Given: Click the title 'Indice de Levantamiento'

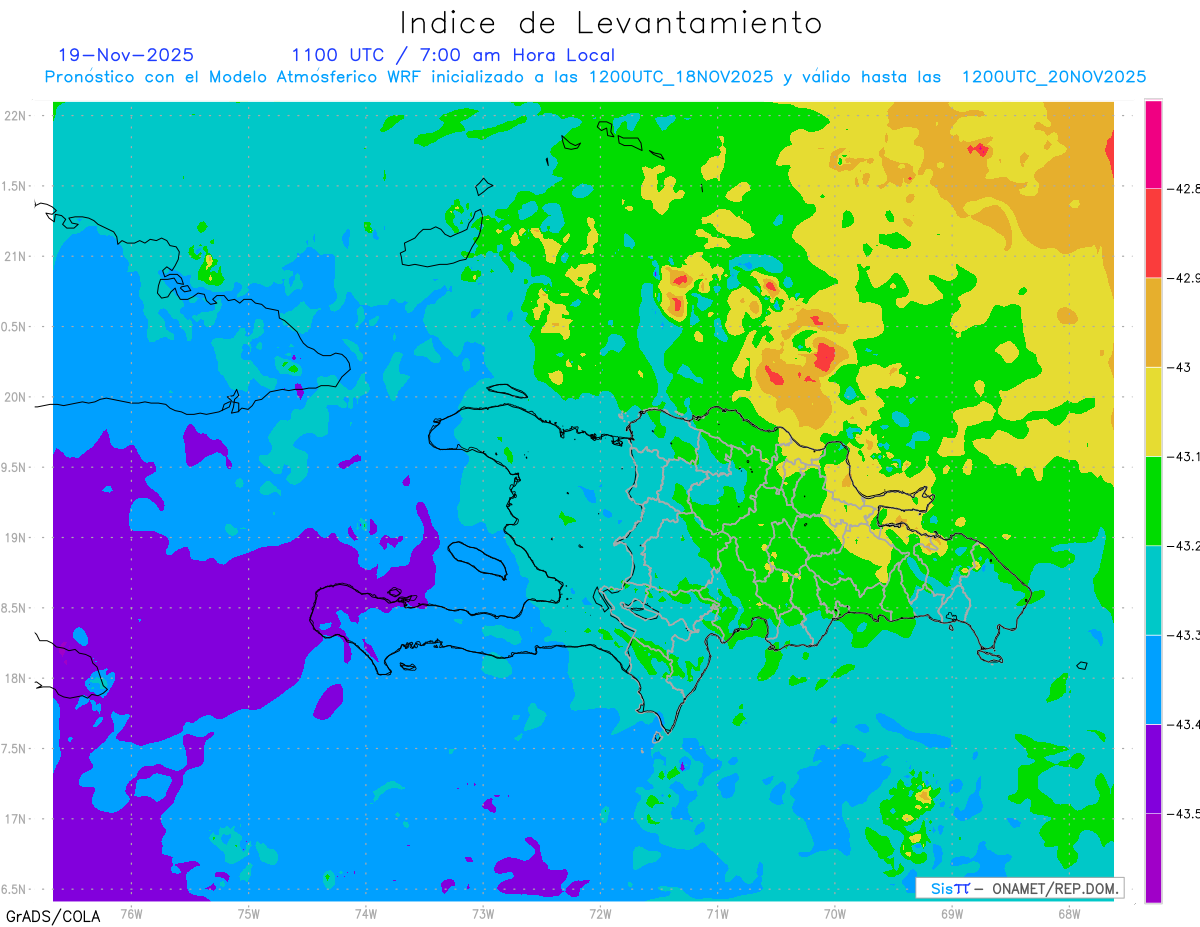Looking at the screenshot, I should (610, 23).
